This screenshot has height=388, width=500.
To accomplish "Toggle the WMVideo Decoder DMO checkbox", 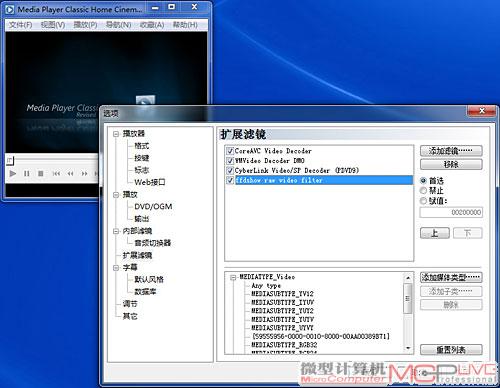I will click(x=230, y=161).
